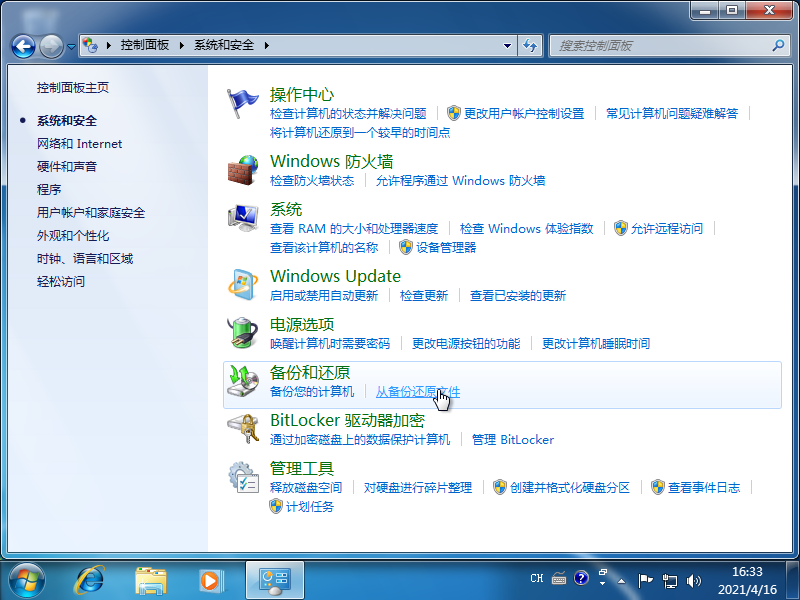
Task: Show hidden tray icons arrow
Action: click(x=621, y=581)
